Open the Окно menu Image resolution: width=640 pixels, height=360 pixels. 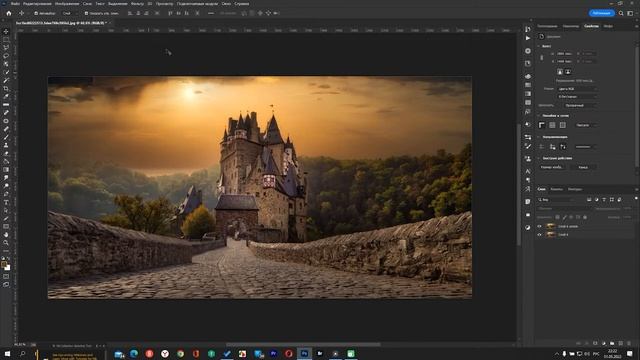click(x=226, y=4)
